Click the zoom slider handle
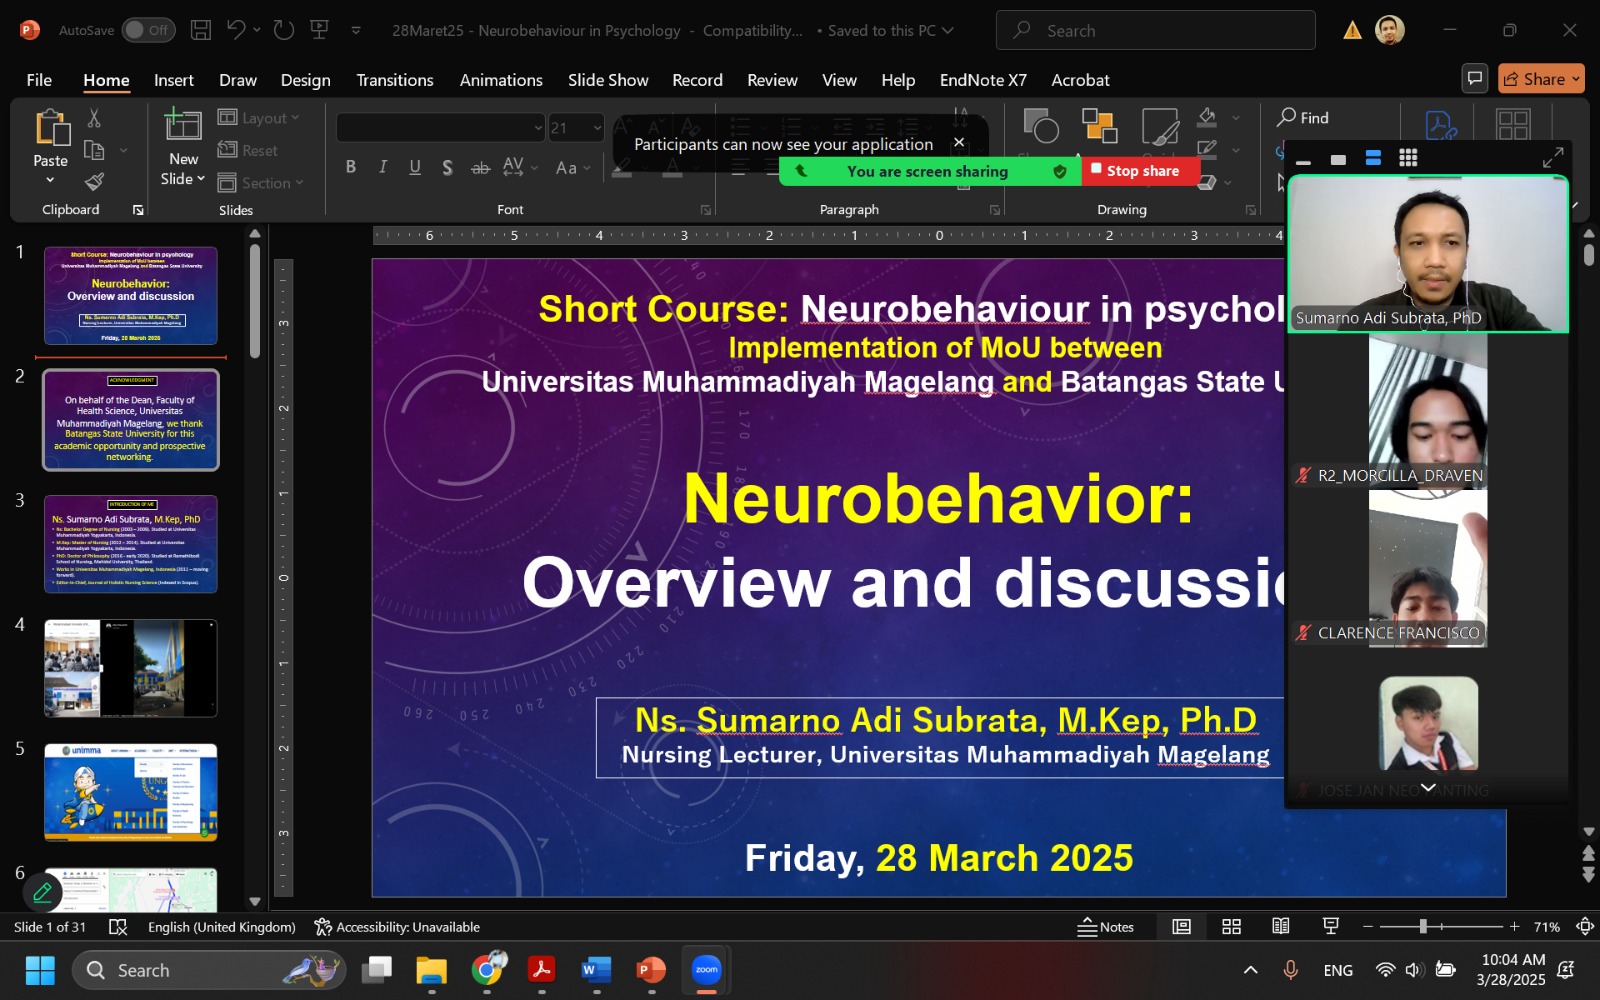The width and height of the screenshot is (1600, 1000). pyautogui.click(x=1423, y=927)
